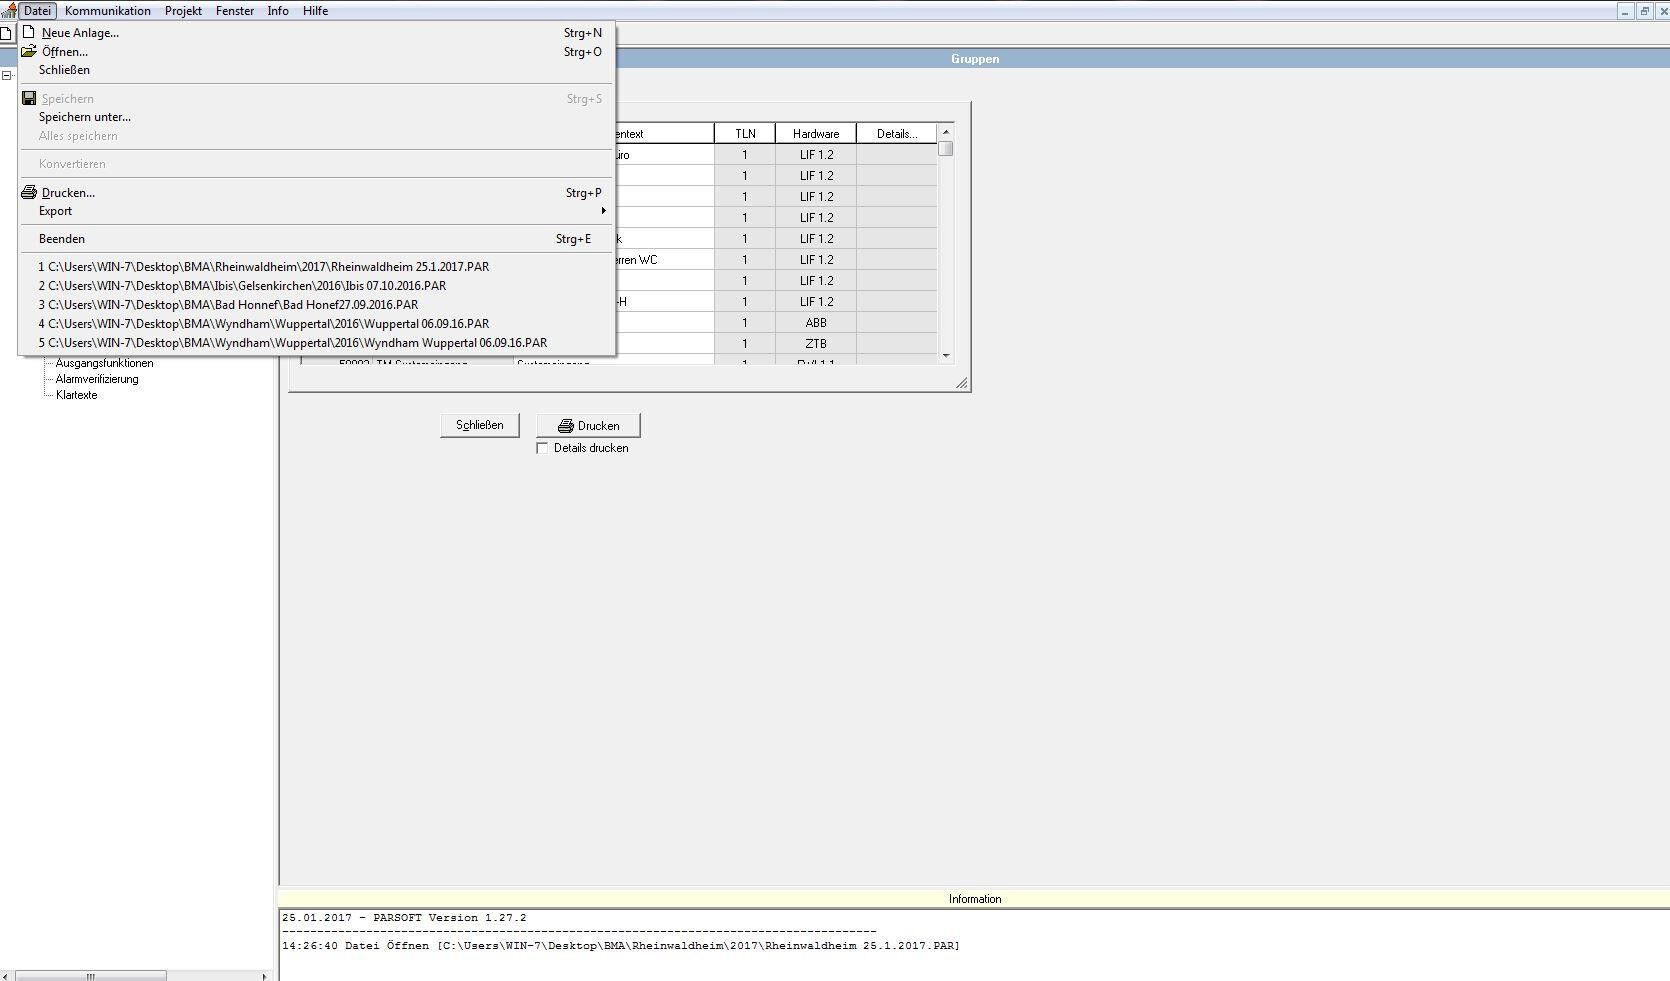This screenshot has height=981, width=1670.
Task: Click the tree panel scroll right arrow
Action: coord(265,976)
